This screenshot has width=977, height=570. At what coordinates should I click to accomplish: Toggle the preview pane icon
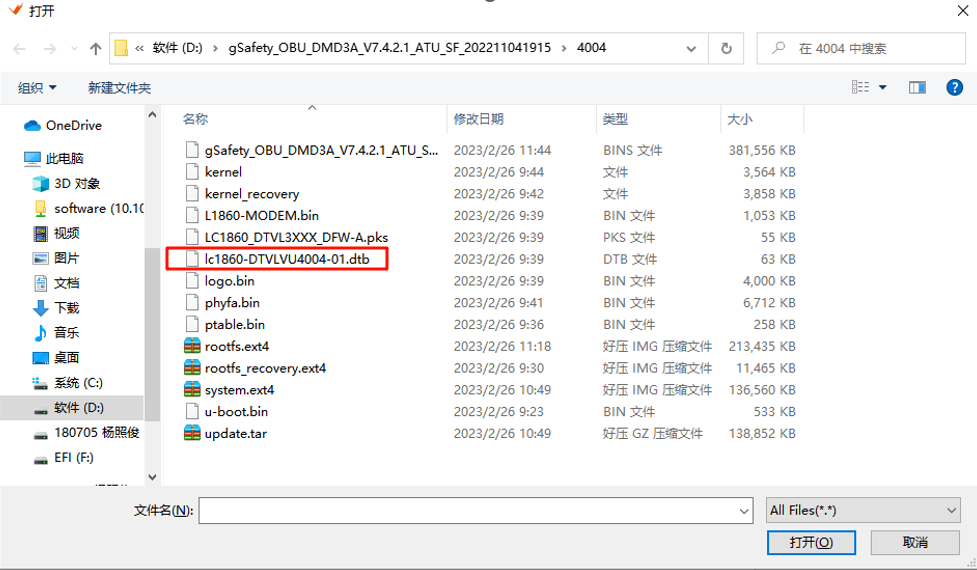(917, 88)
